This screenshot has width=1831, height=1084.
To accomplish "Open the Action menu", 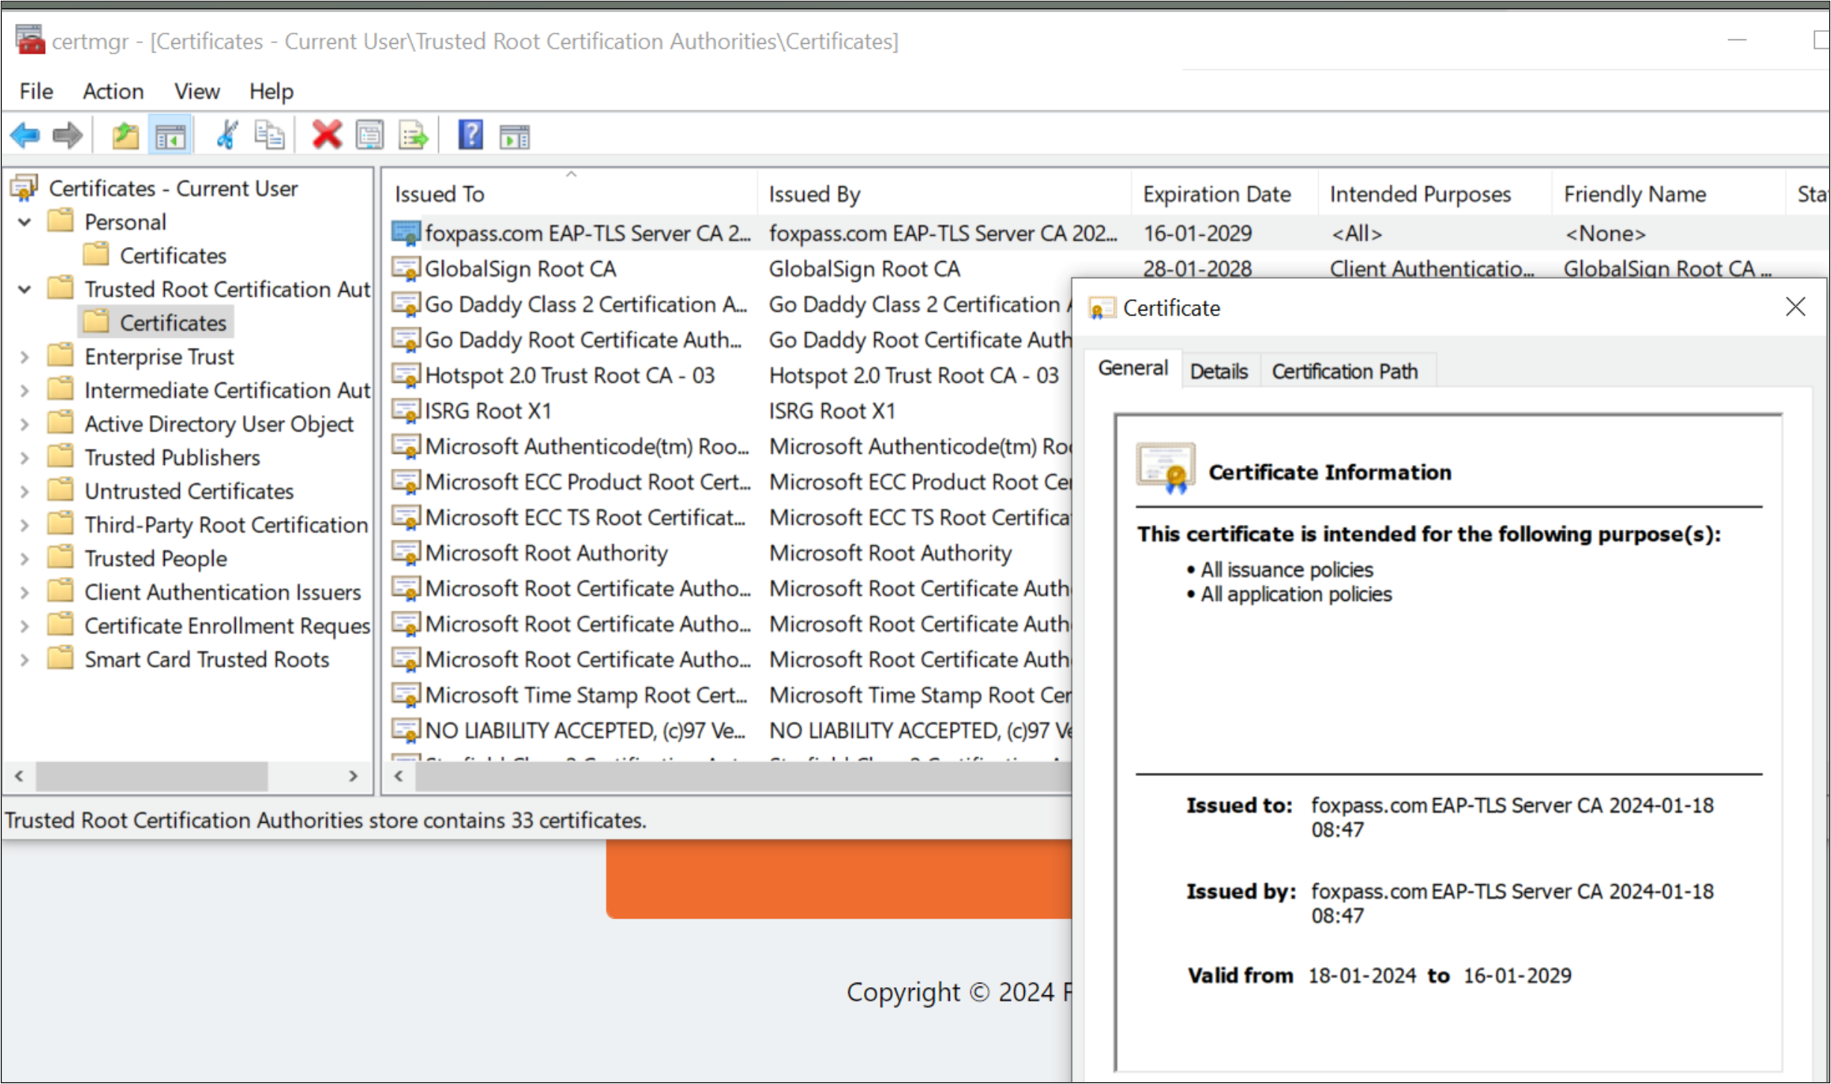I will click(113, 91).
